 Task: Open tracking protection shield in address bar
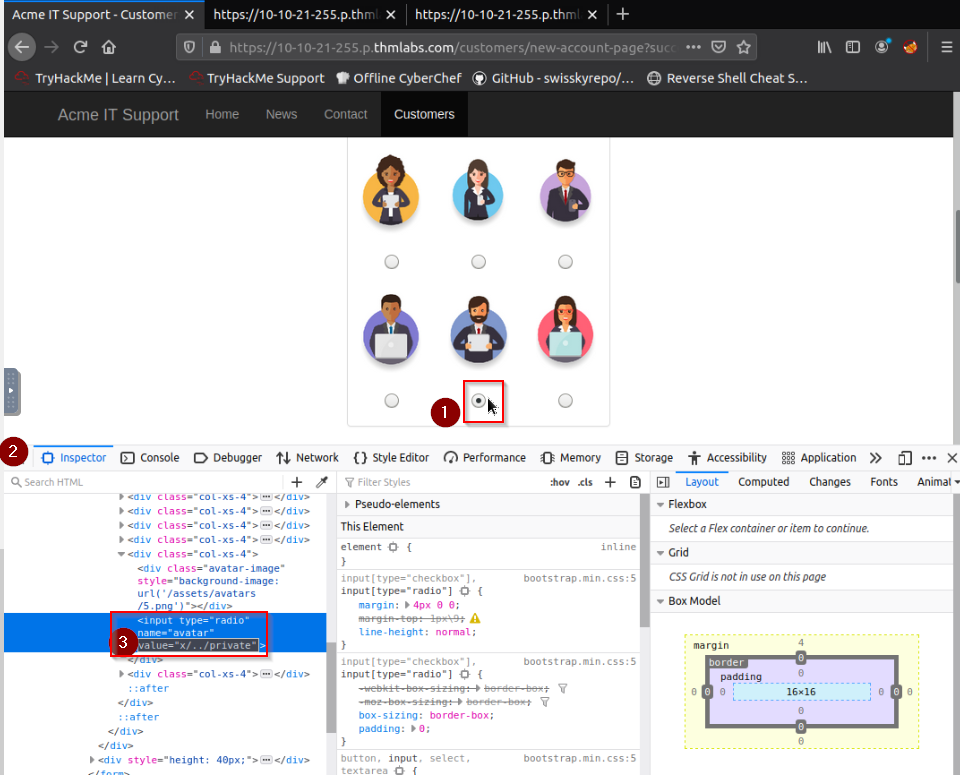click(x=189, y=47)
